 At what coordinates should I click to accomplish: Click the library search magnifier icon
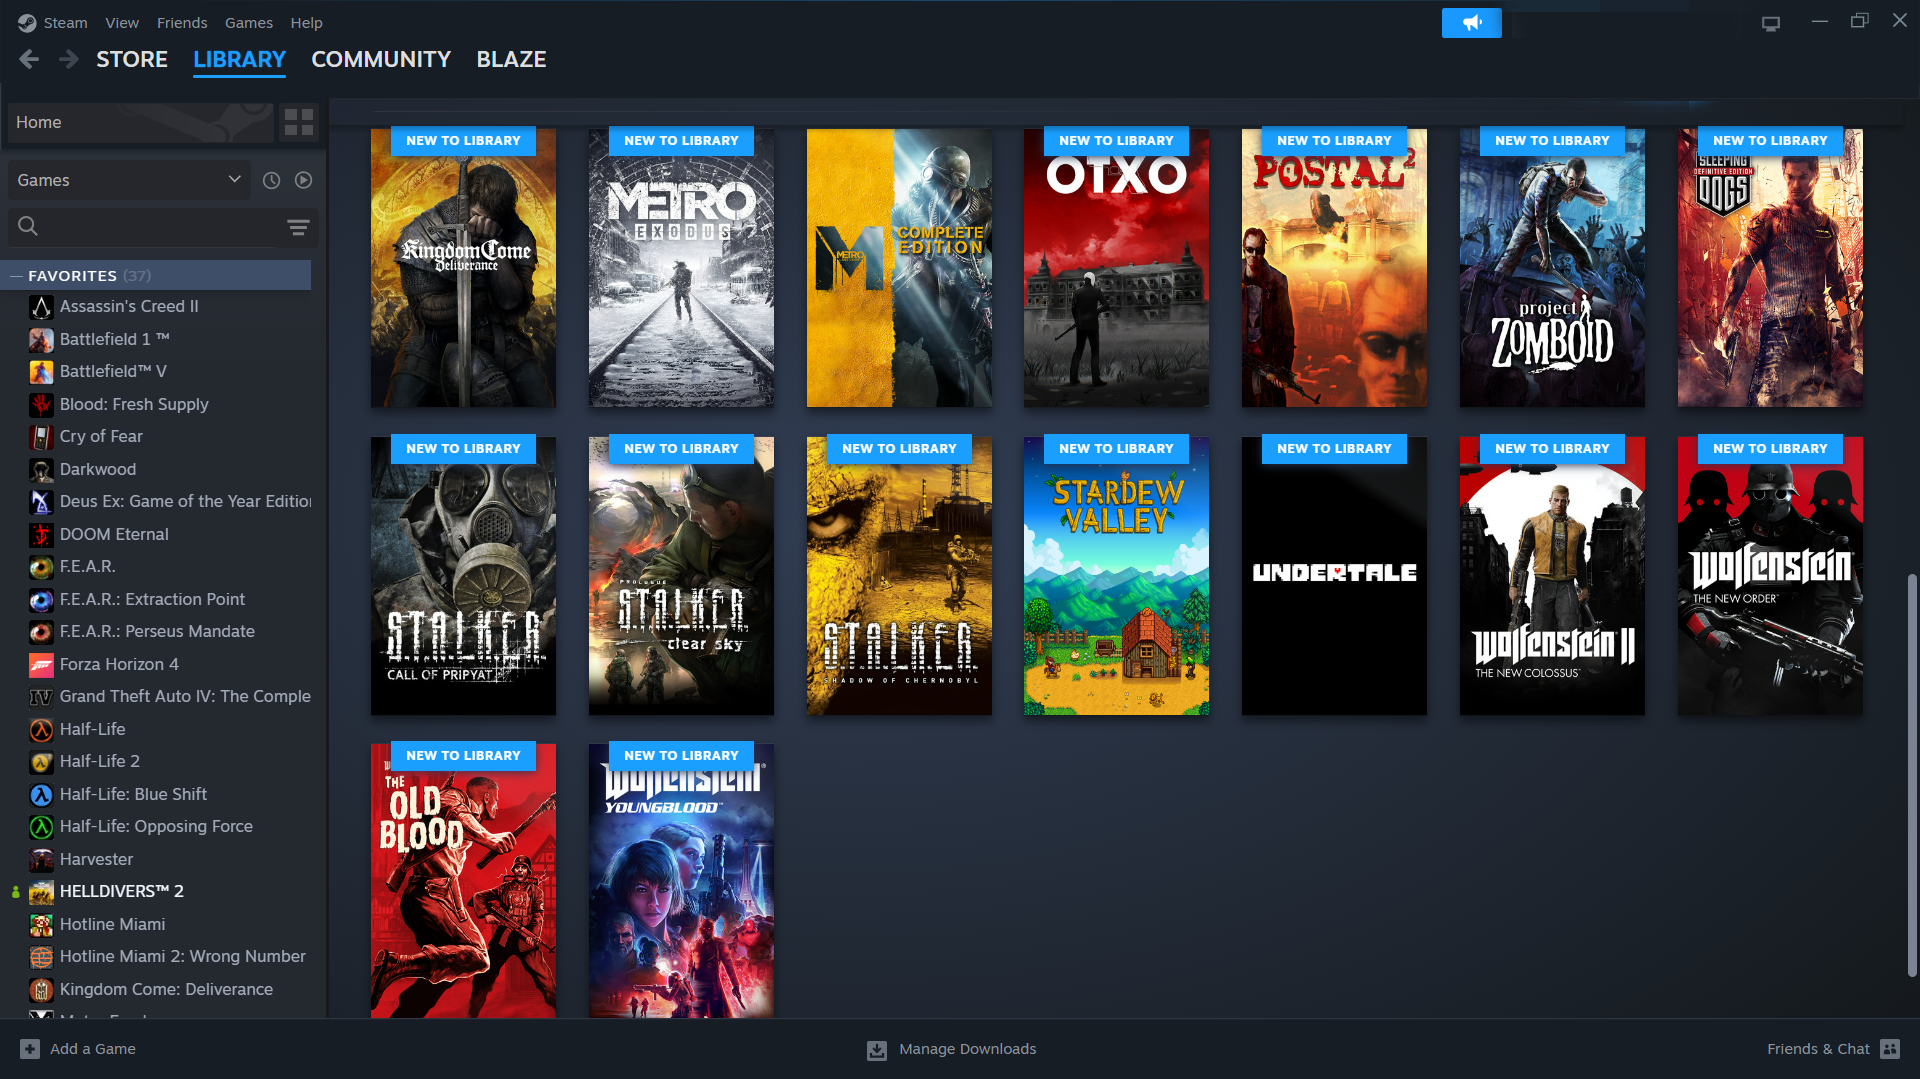pos(28,227)
